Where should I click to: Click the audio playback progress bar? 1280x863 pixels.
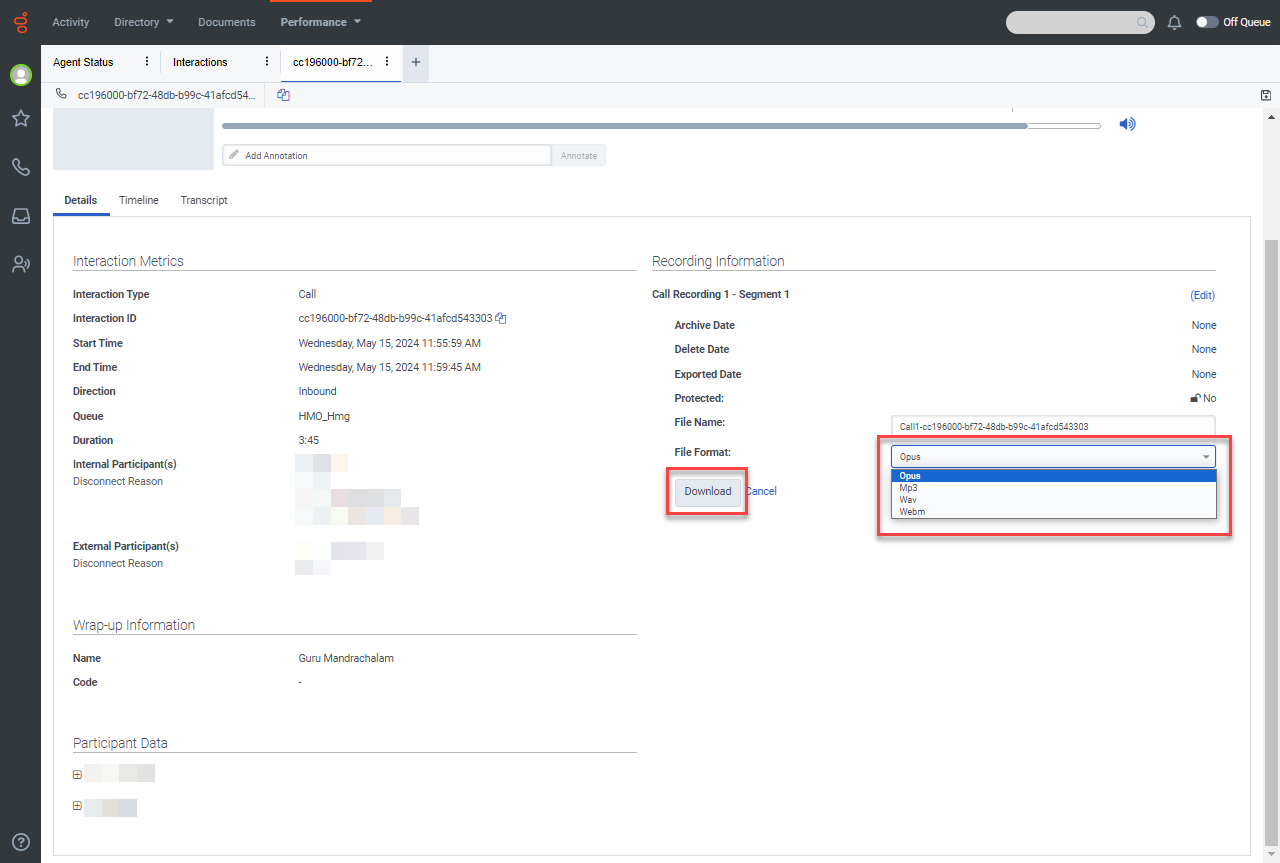[x=660, y=126]
